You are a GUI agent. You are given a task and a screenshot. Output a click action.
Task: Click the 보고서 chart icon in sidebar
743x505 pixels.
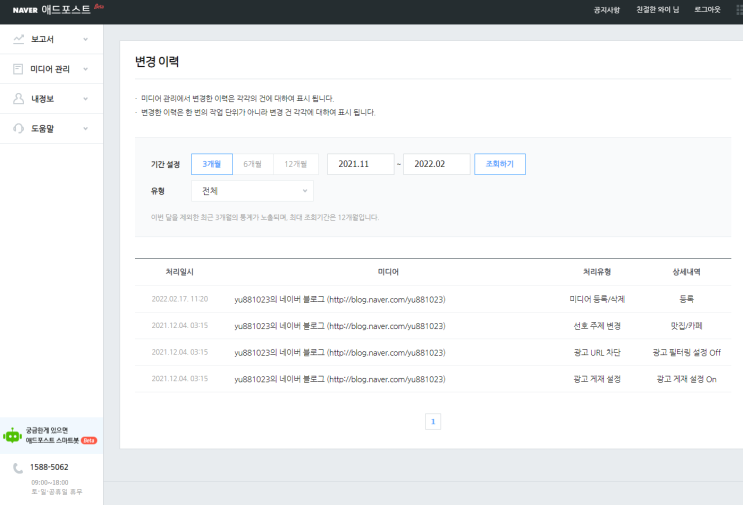18,39
